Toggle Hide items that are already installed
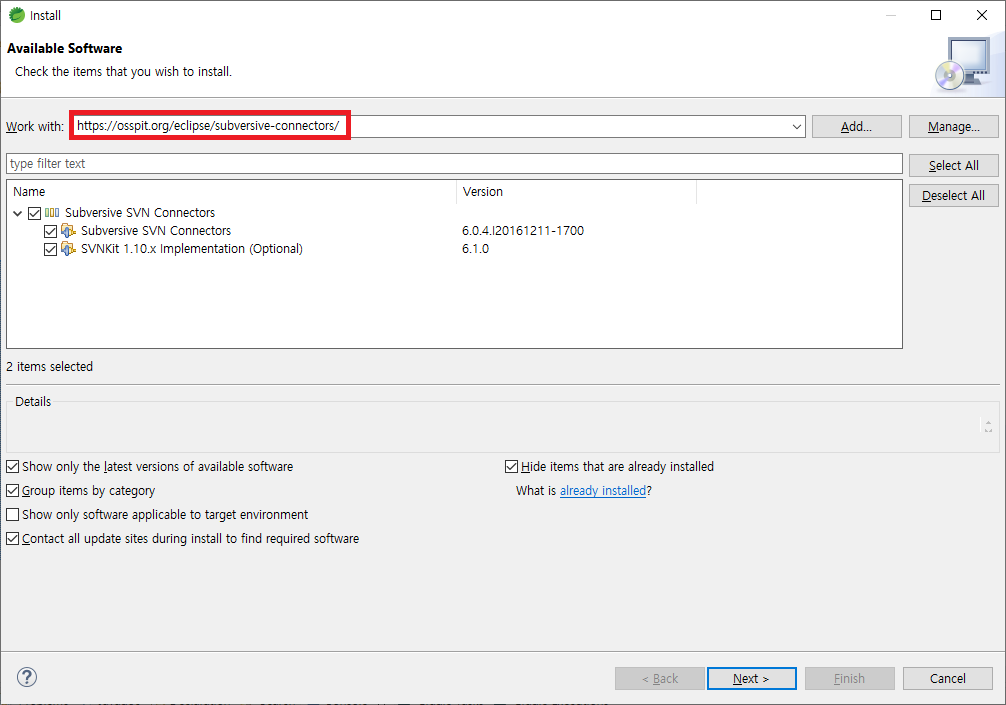The width and height of the screenshot is (1006, 705). (511, 466)
